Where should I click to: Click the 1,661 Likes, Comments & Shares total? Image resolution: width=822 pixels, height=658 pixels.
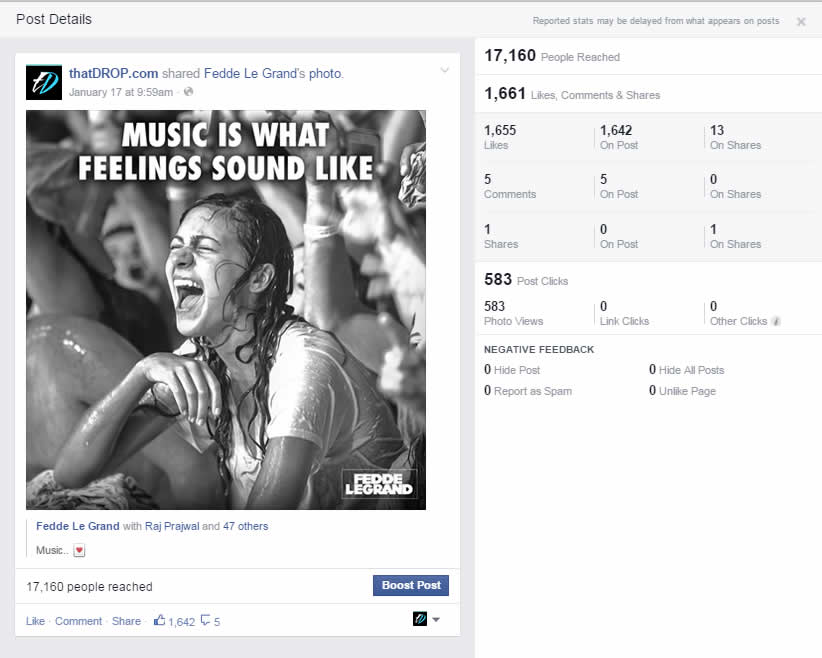point(572,94)
